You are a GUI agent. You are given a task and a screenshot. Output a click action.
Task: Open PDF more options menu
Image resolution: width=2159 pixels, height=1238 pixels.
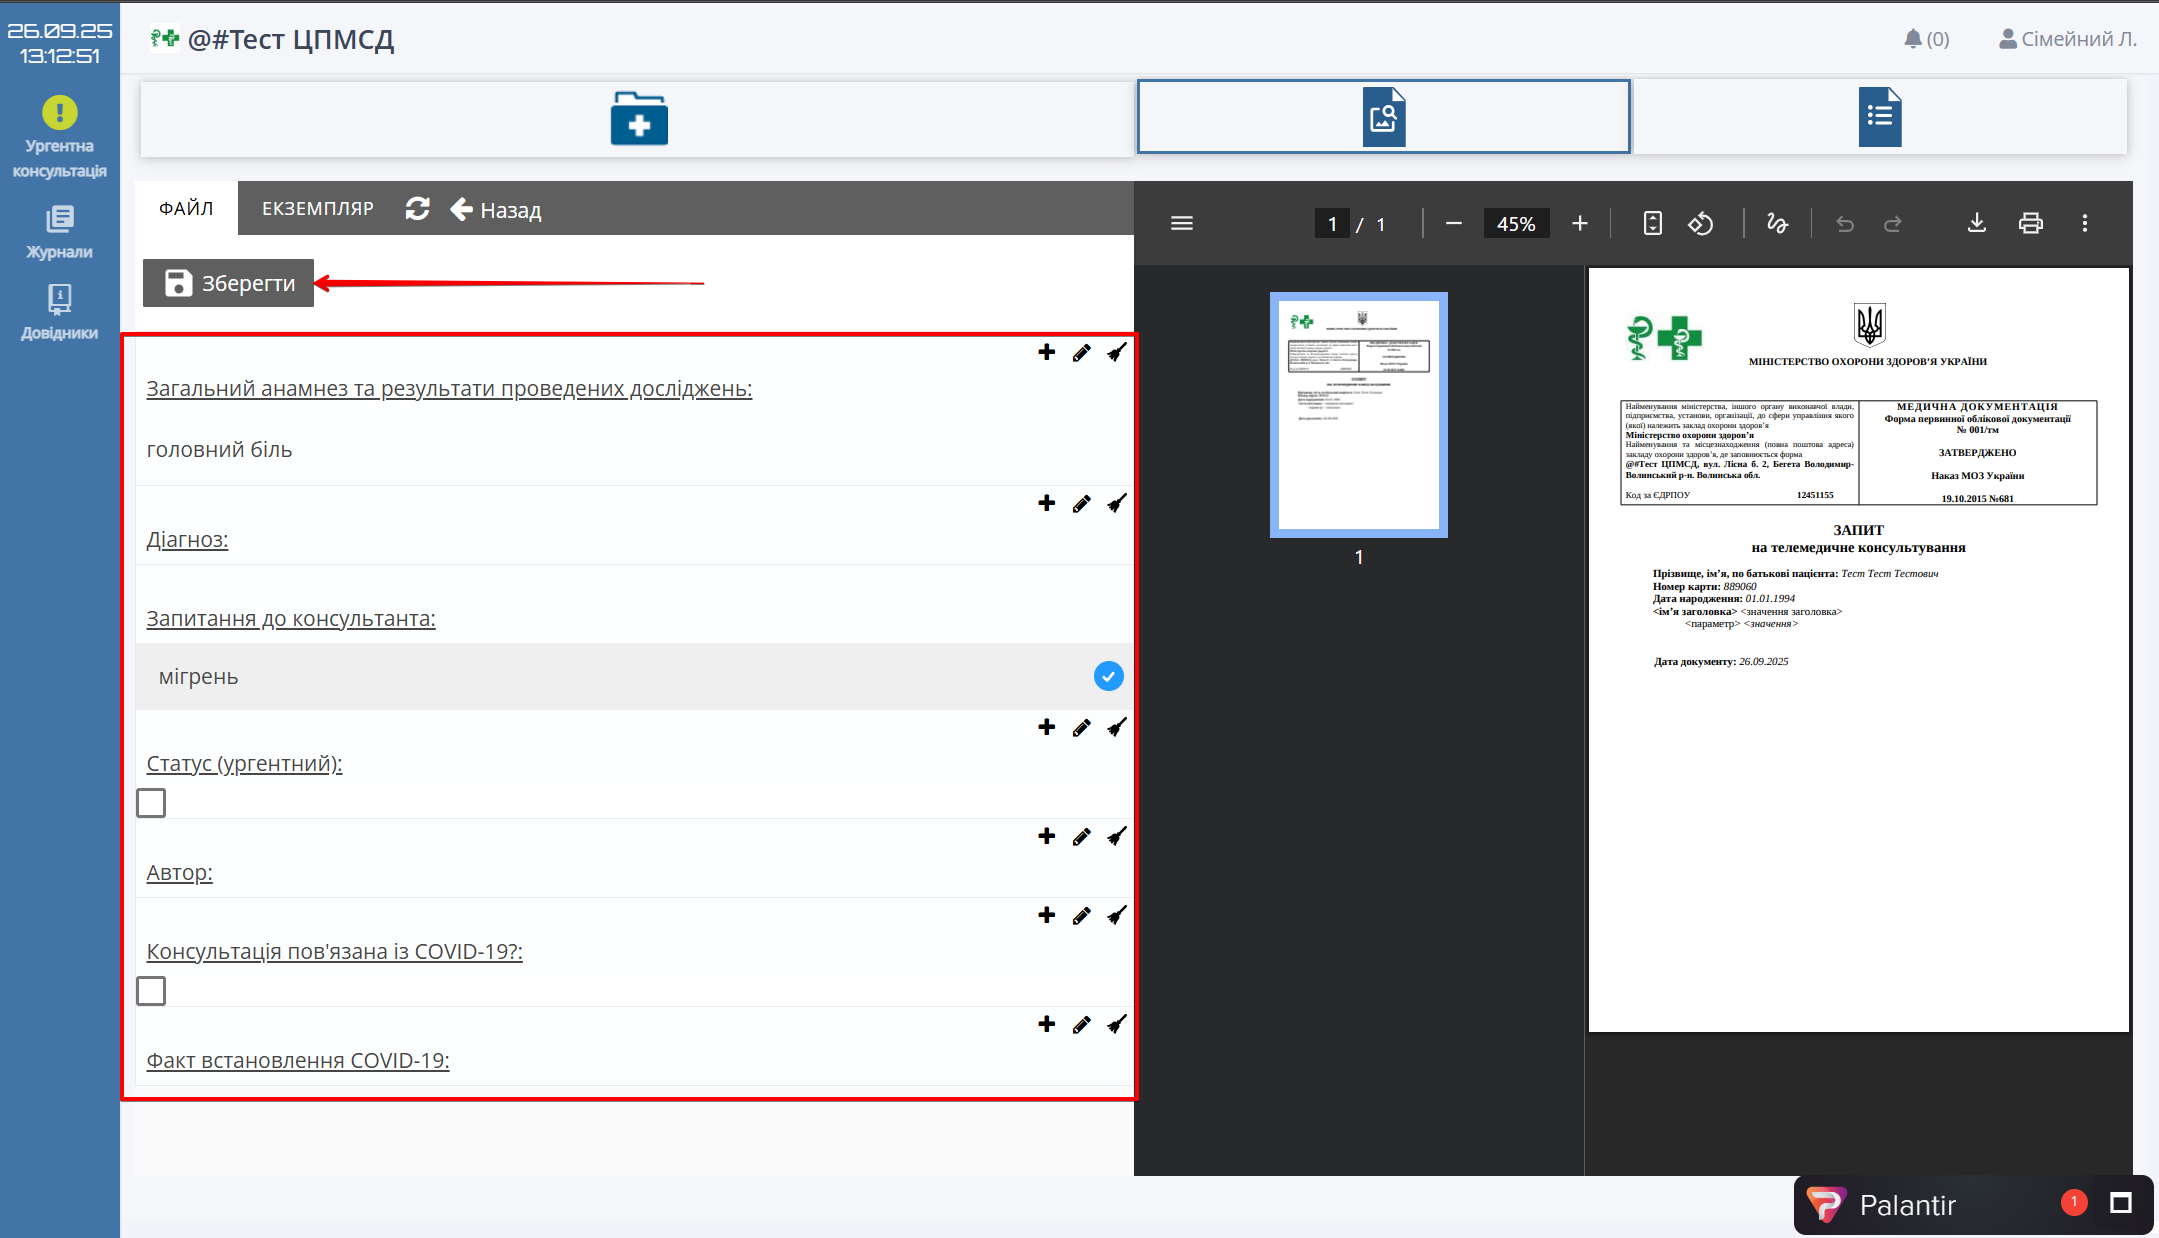[x=2084, y=224]
